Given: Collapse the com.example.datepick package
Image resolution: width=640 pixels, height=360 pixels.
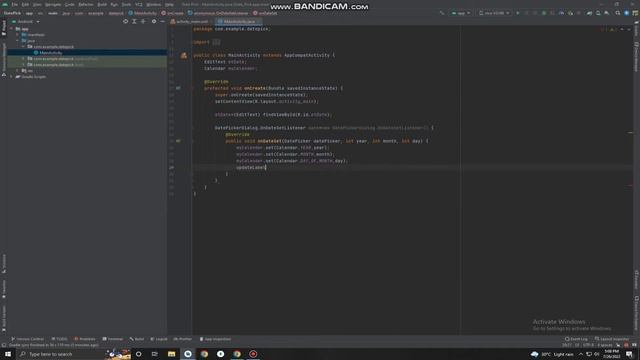Looking at the screenshot, I should click(x=24, y=47).
